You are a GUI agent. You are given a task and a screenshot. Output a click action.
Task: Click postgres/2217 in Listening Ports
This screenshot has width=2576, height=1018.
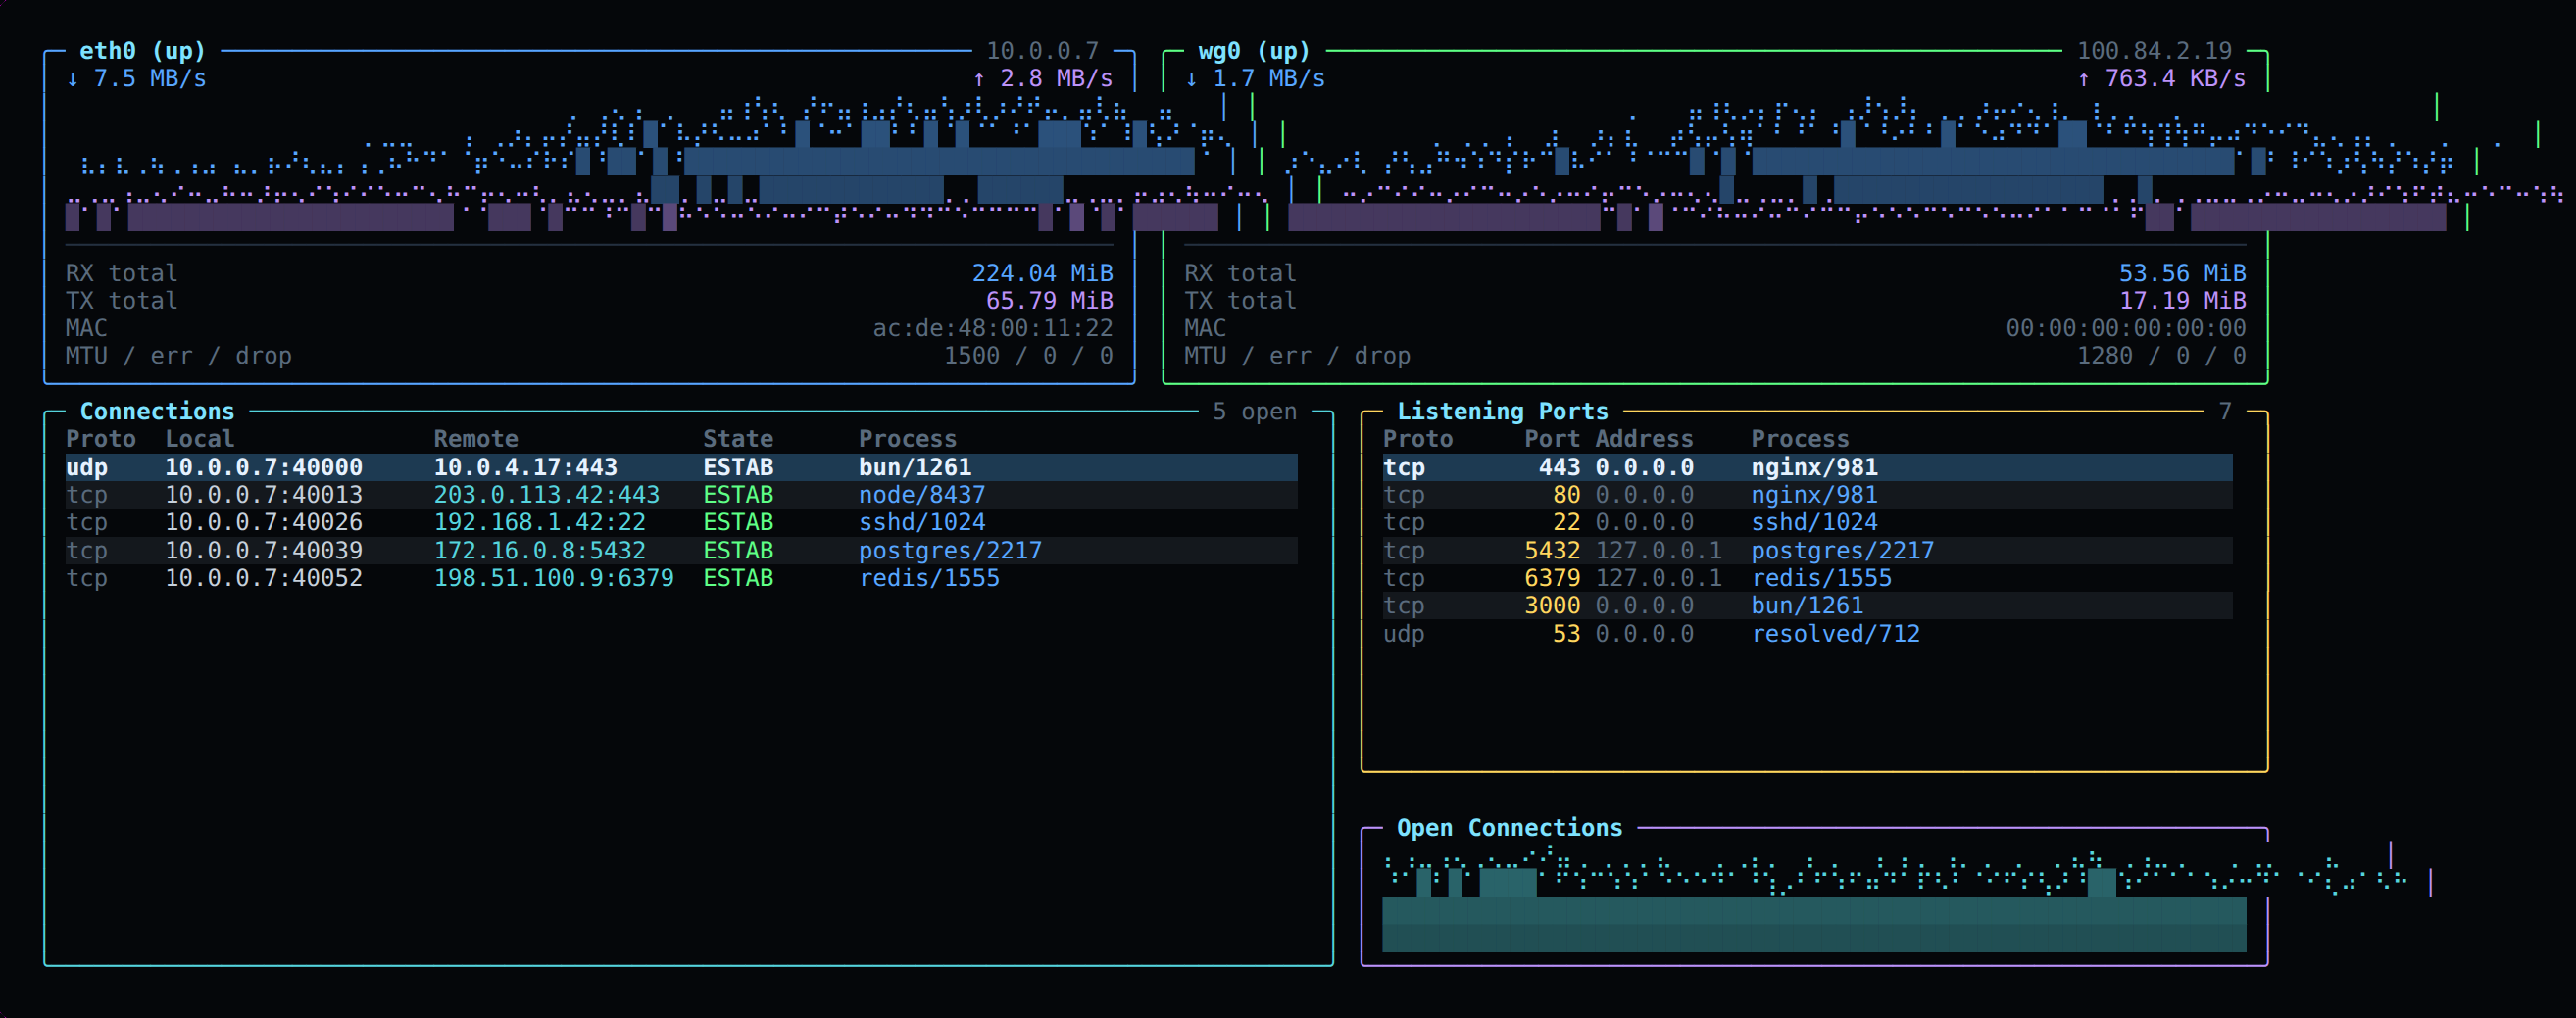coord(1842,550)
